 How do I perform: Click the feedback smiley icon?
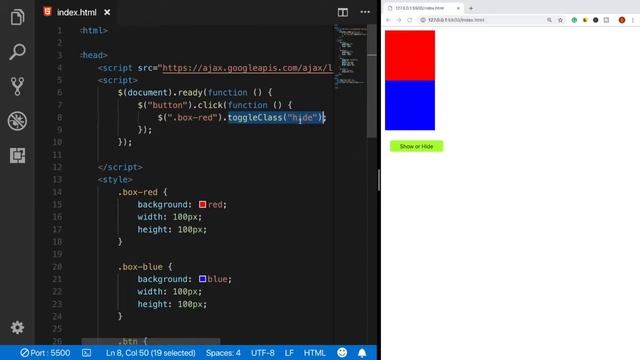click(x=342, y=353)
